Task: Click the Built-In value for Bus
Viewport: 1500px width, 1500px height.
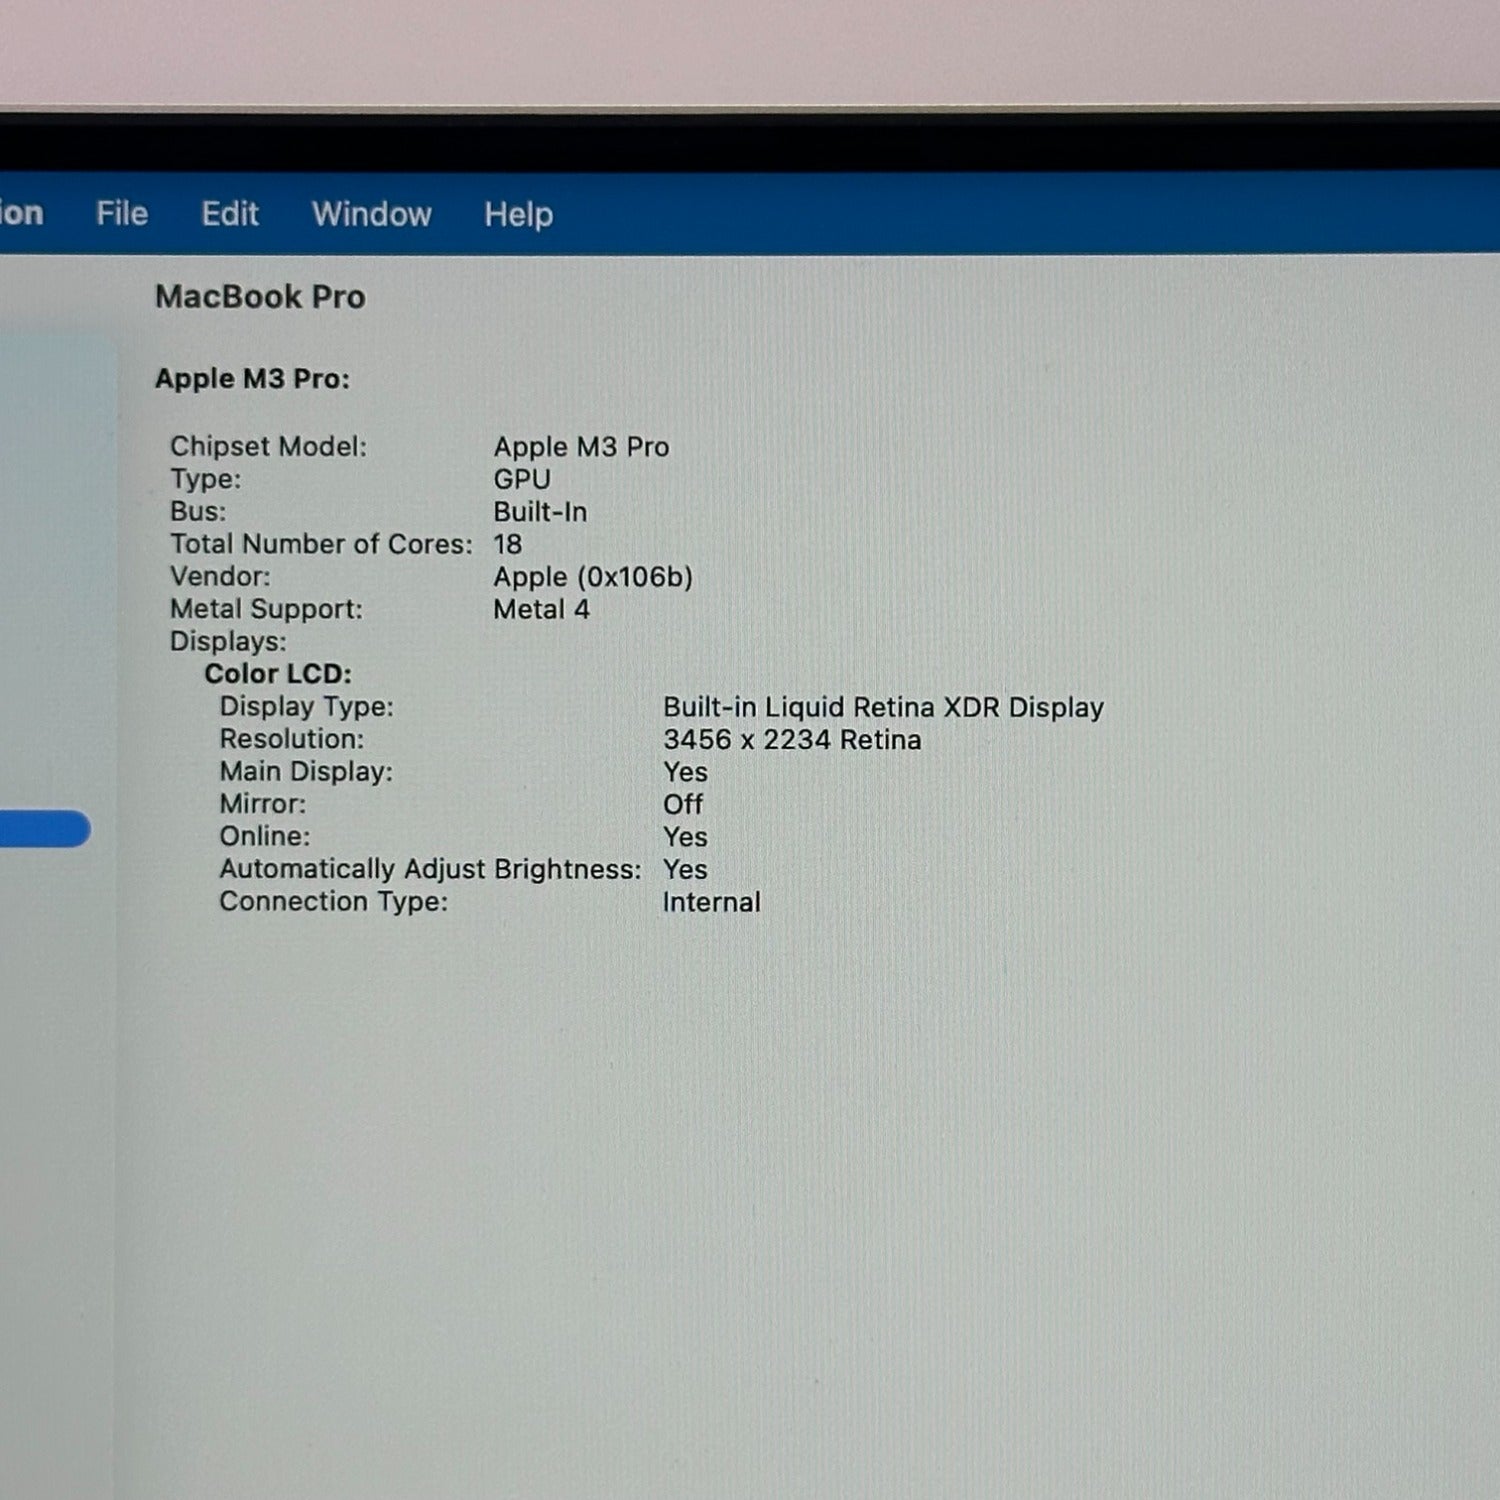Action: [540, 512]
